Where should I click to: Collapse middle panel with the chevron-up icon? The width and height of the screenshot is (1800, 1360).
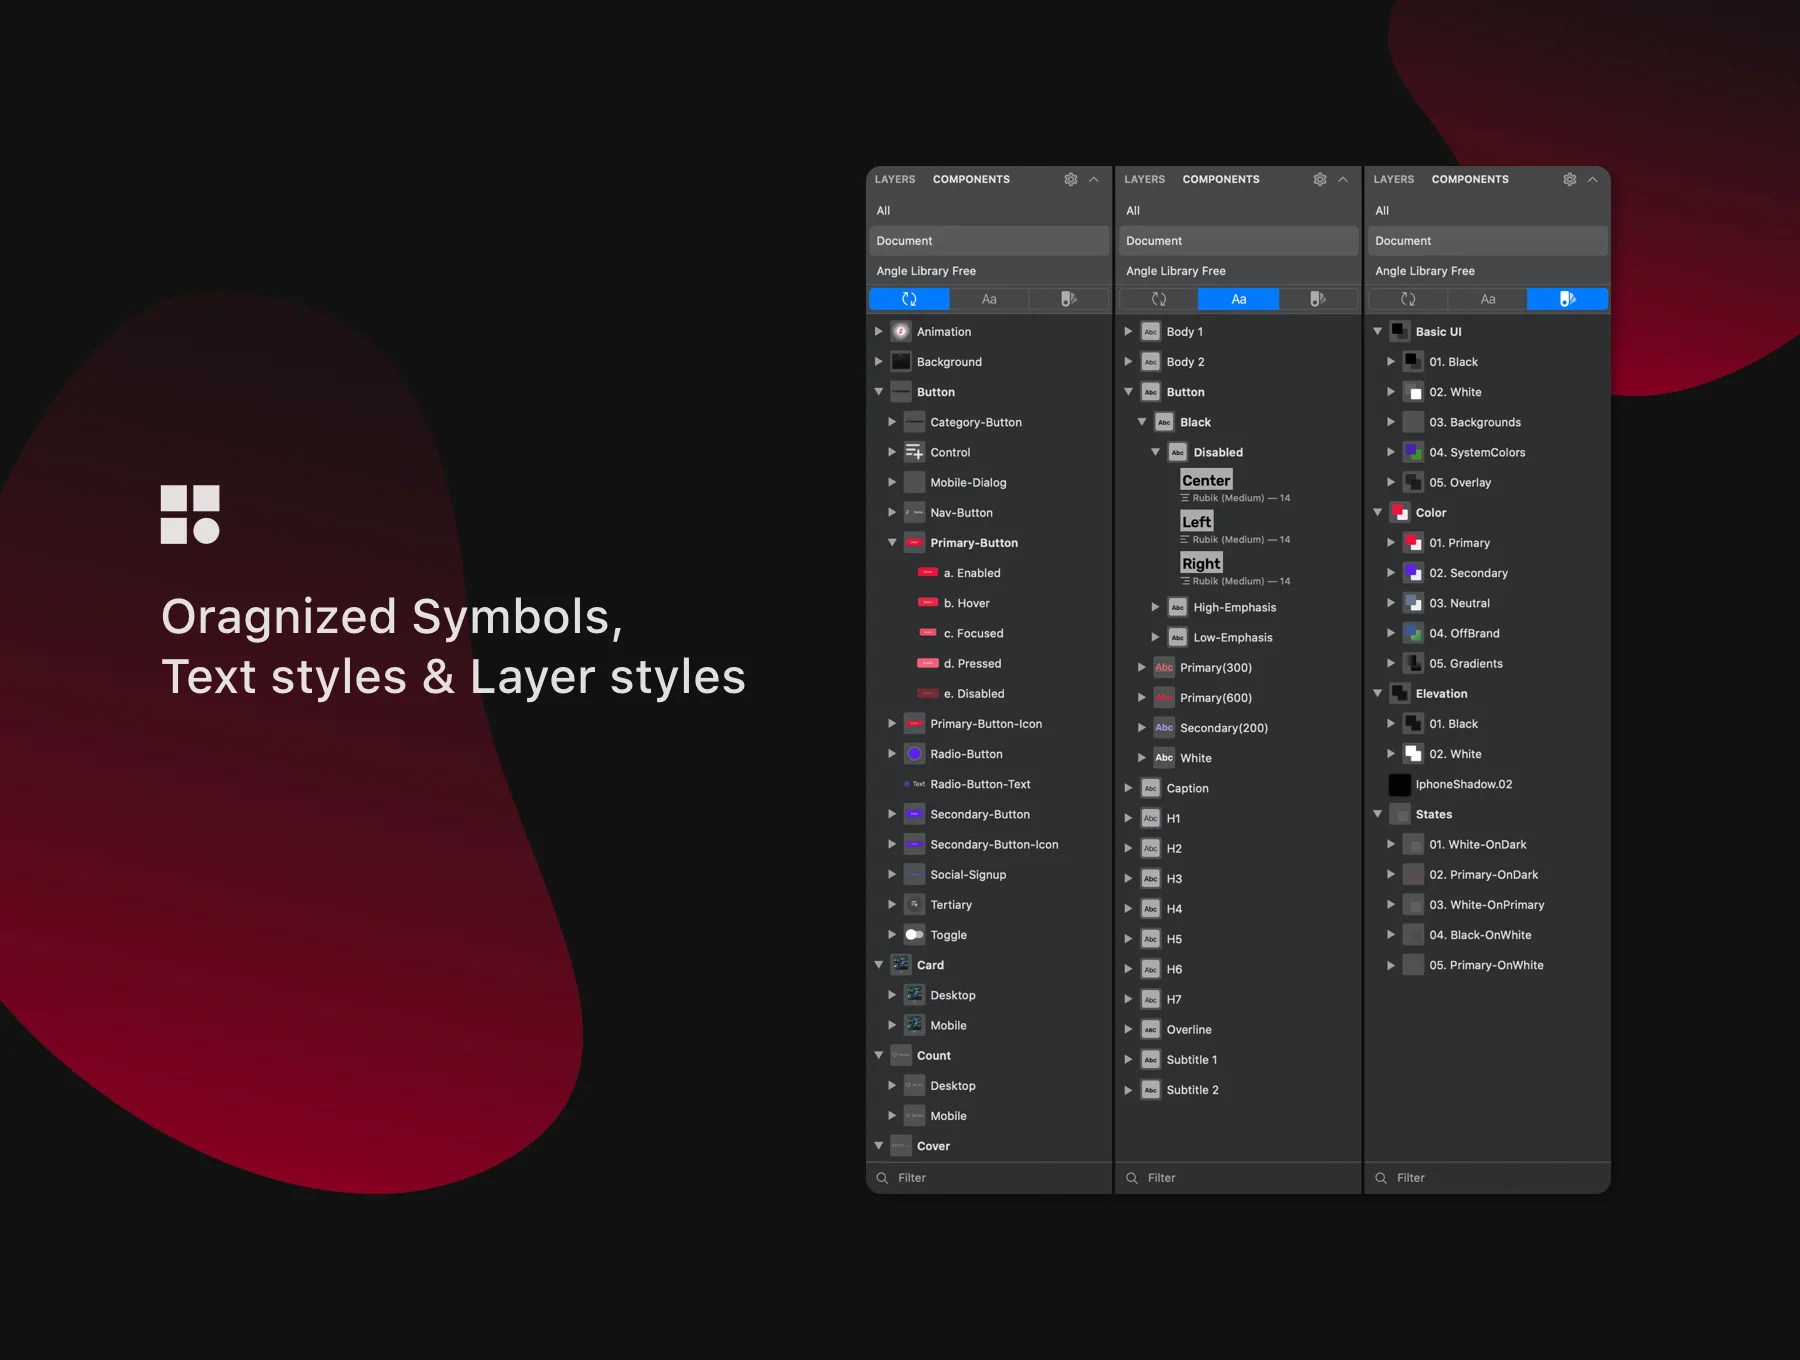1343,179
